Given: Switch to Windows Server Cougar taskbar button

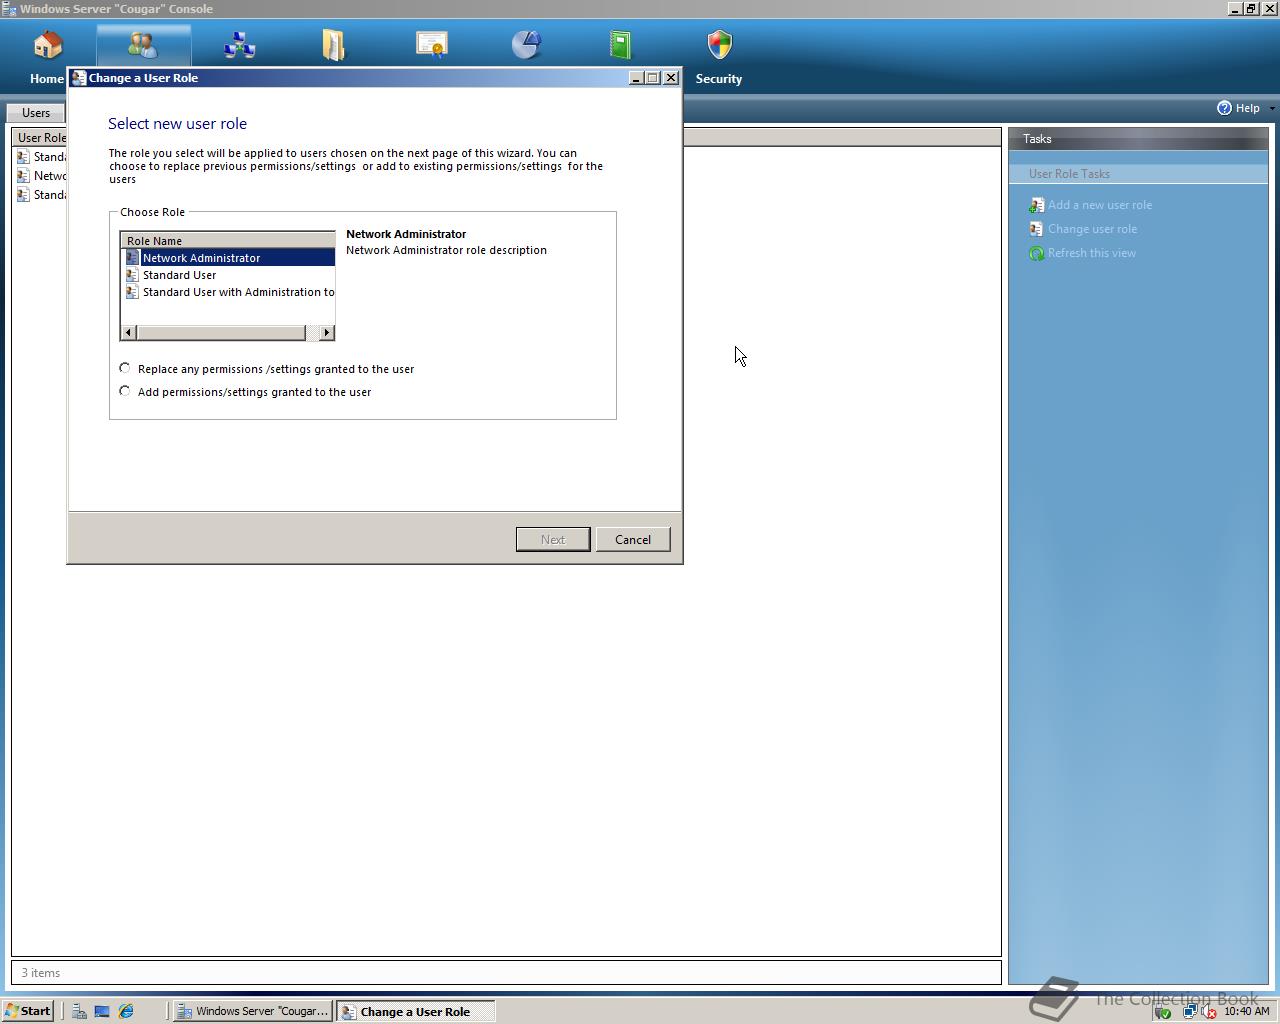Looking at the screenshot, I should coord(253,1011).
